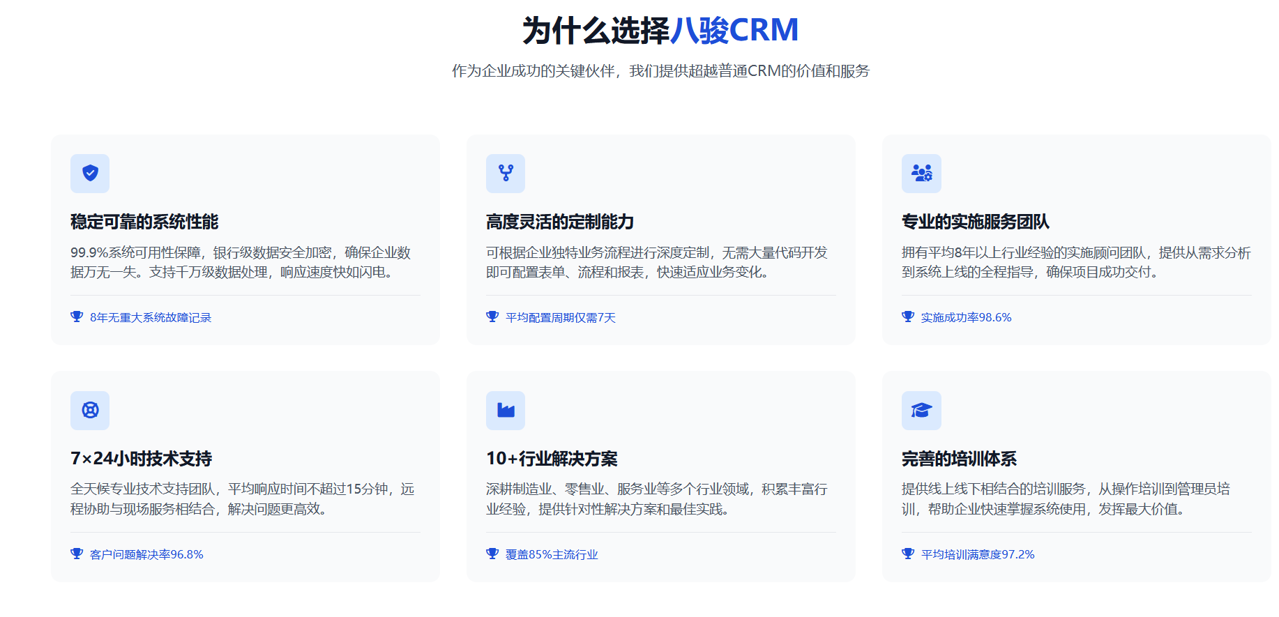Image resolution: width=1279 pixels, height=617 pixels.
Task: Click the 7×24小时技术支持 heading
Action: (x=141, y=459)
